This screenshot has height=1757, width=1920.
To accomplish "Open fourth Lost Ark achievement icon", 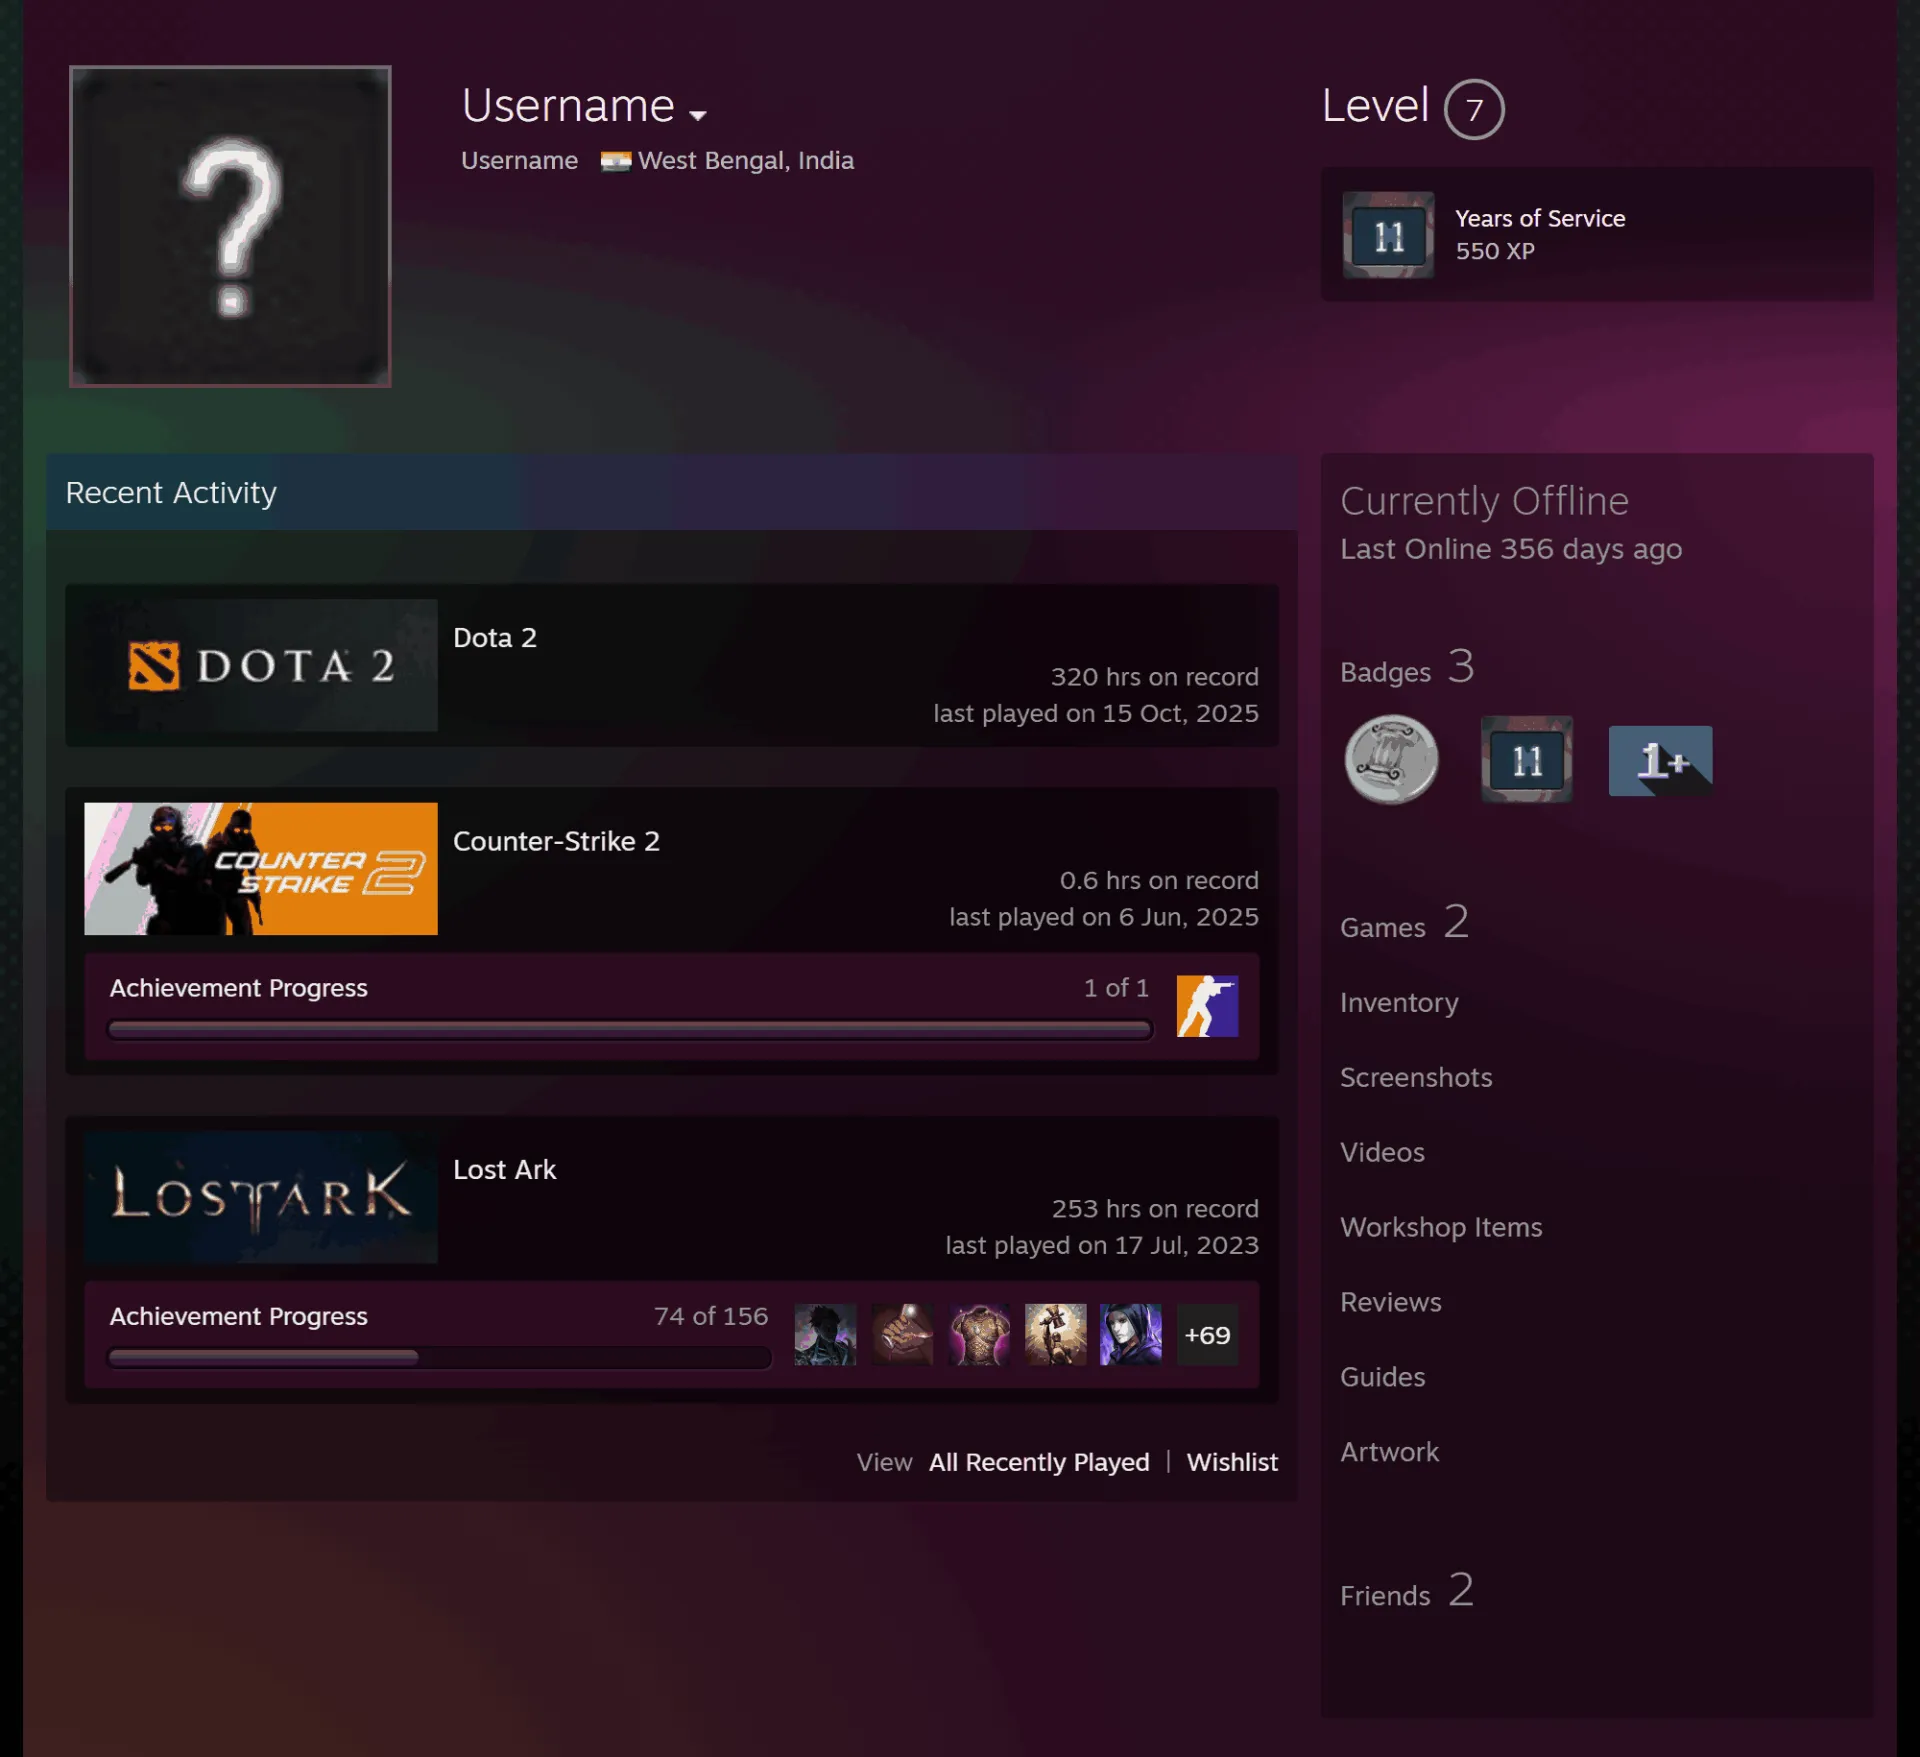I will (x=1055, y=1334).
